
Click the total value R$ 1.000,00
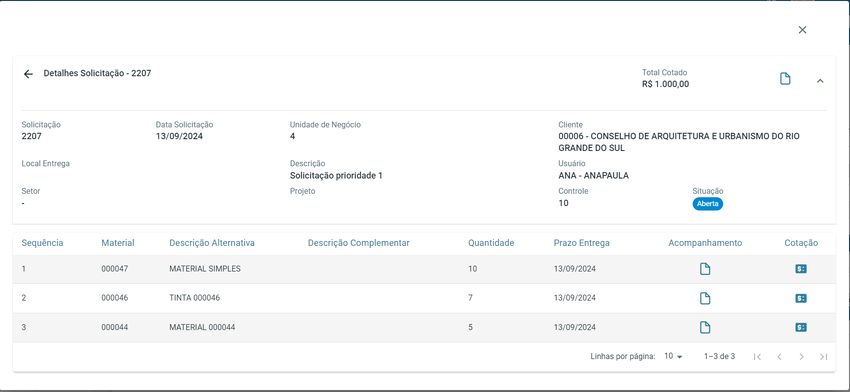[665, 84]
